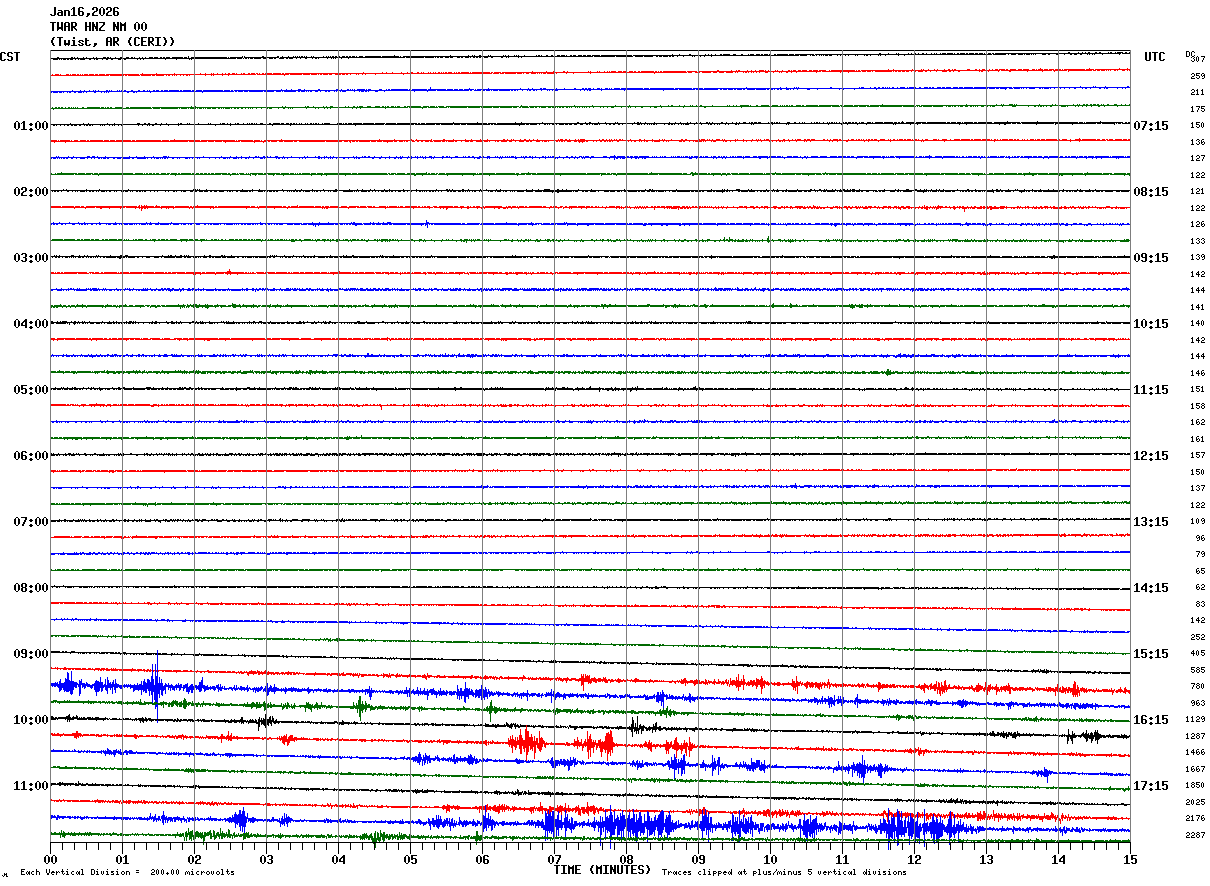Click the DC value 259
This screenshot has width=1210, height=886.
[1197, 76]
